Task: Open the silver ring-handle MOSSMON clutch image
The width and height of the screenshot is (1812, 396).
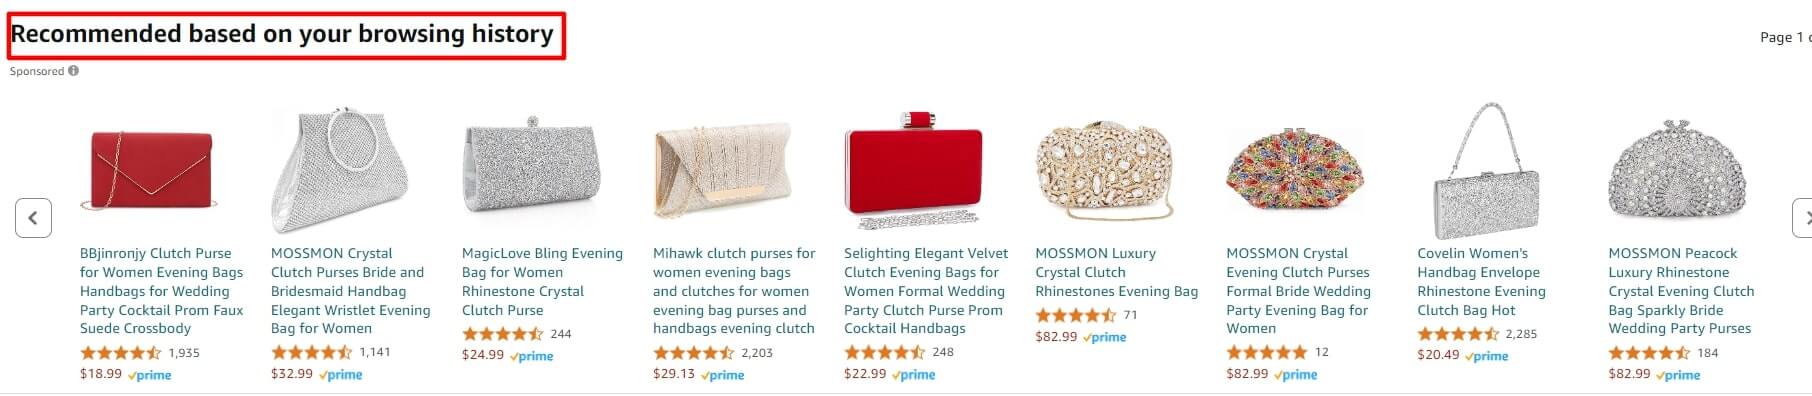Action: (x=344, y=170)
